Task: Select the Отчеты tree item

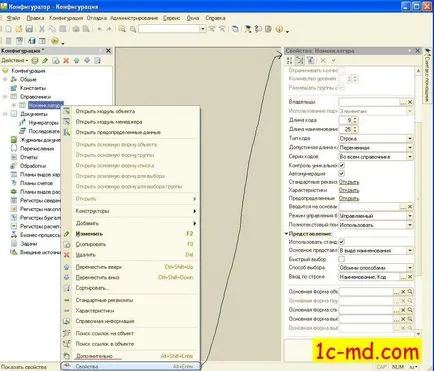Action: [29, 157]
